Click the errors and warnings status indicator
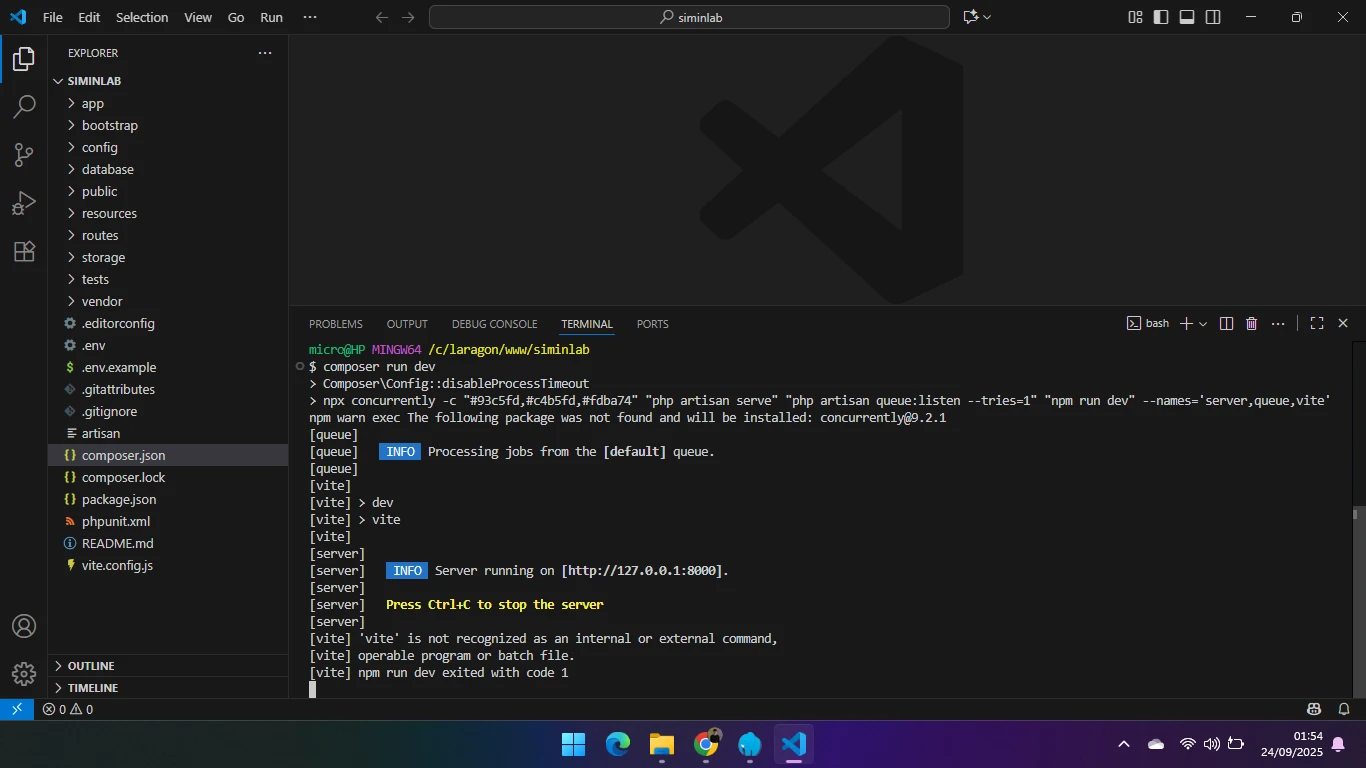The image size is (1366, 768). pyautogui.click(x=68, y=710)
